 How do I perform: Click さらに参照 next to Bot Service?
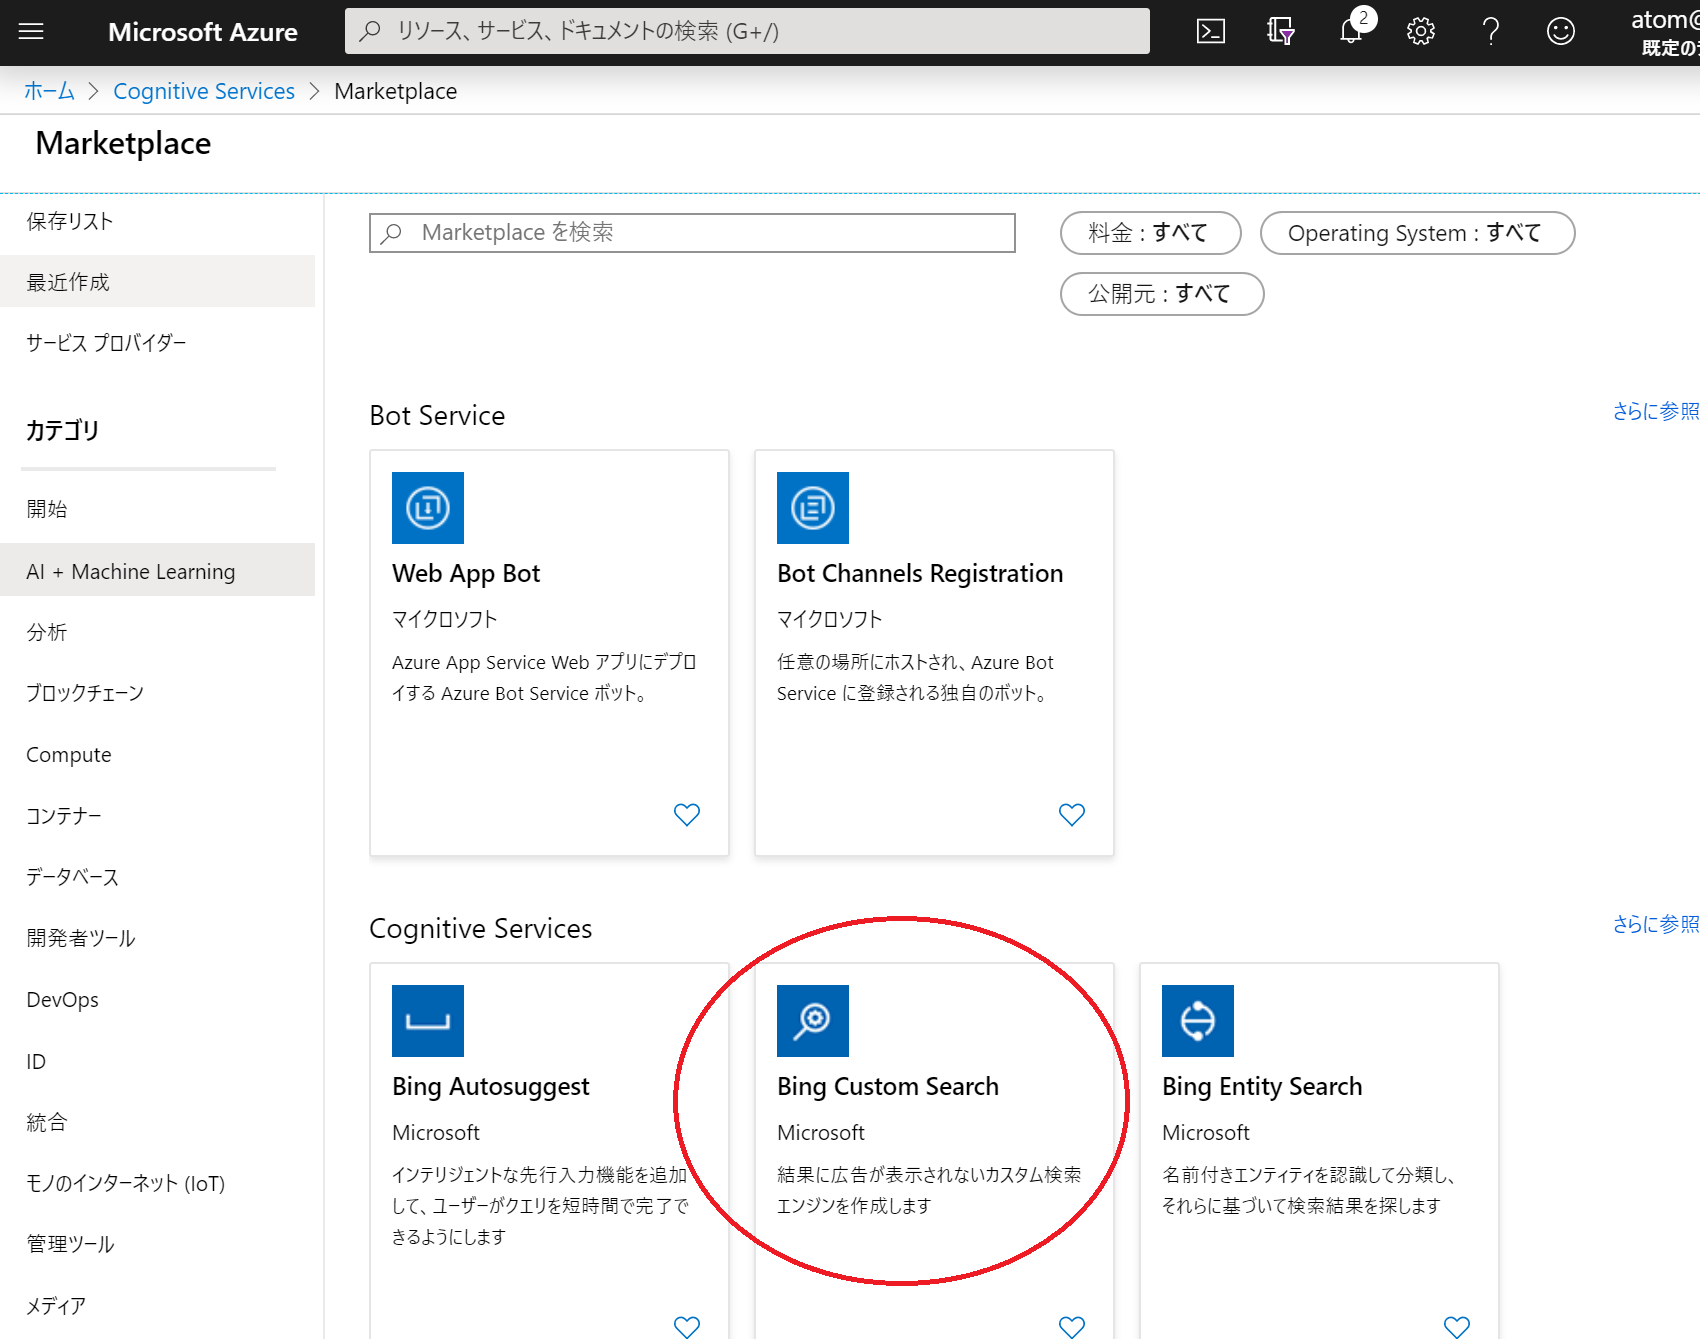point(1655,411)
